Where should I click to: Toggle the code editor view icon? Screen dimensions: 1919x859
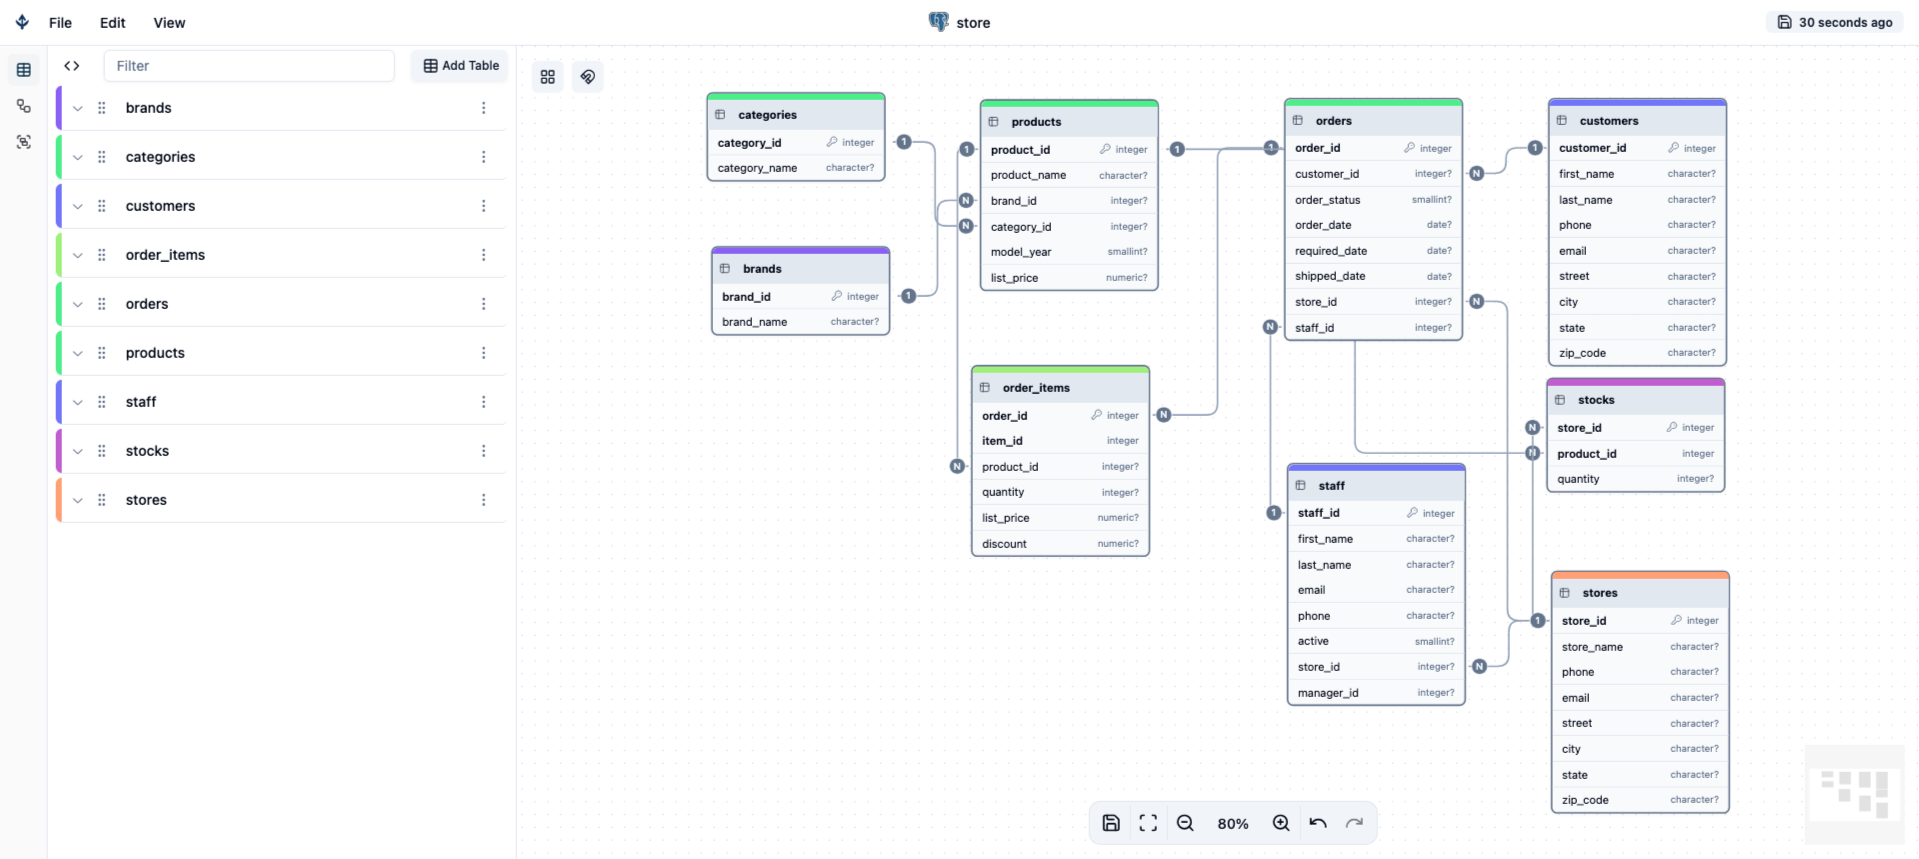pos(72,66)
